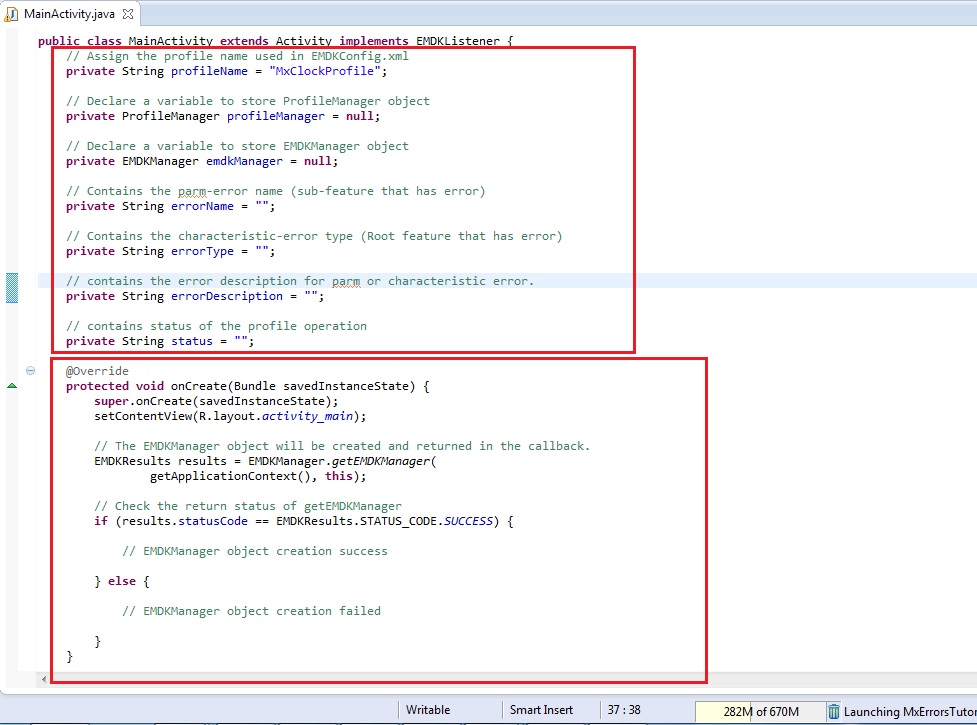Click the horizontal scrollbar left arrow
This screenshot has width=977, height=725.
coord(43,678)
